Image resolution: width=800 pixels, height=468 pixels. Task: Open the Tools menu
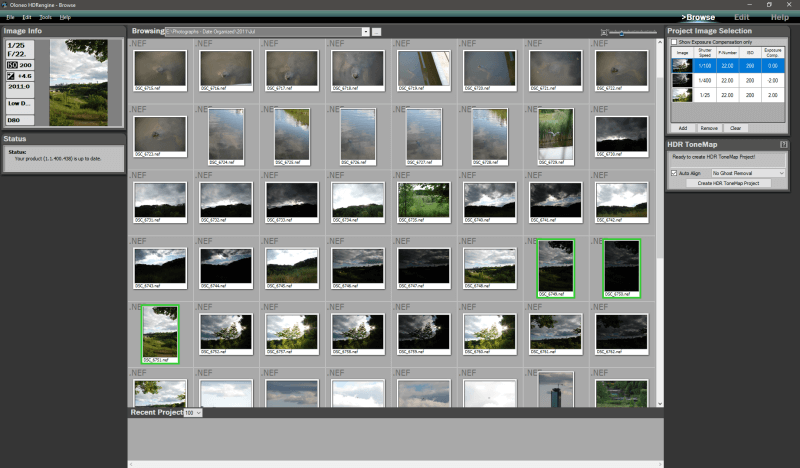(46, 18)
